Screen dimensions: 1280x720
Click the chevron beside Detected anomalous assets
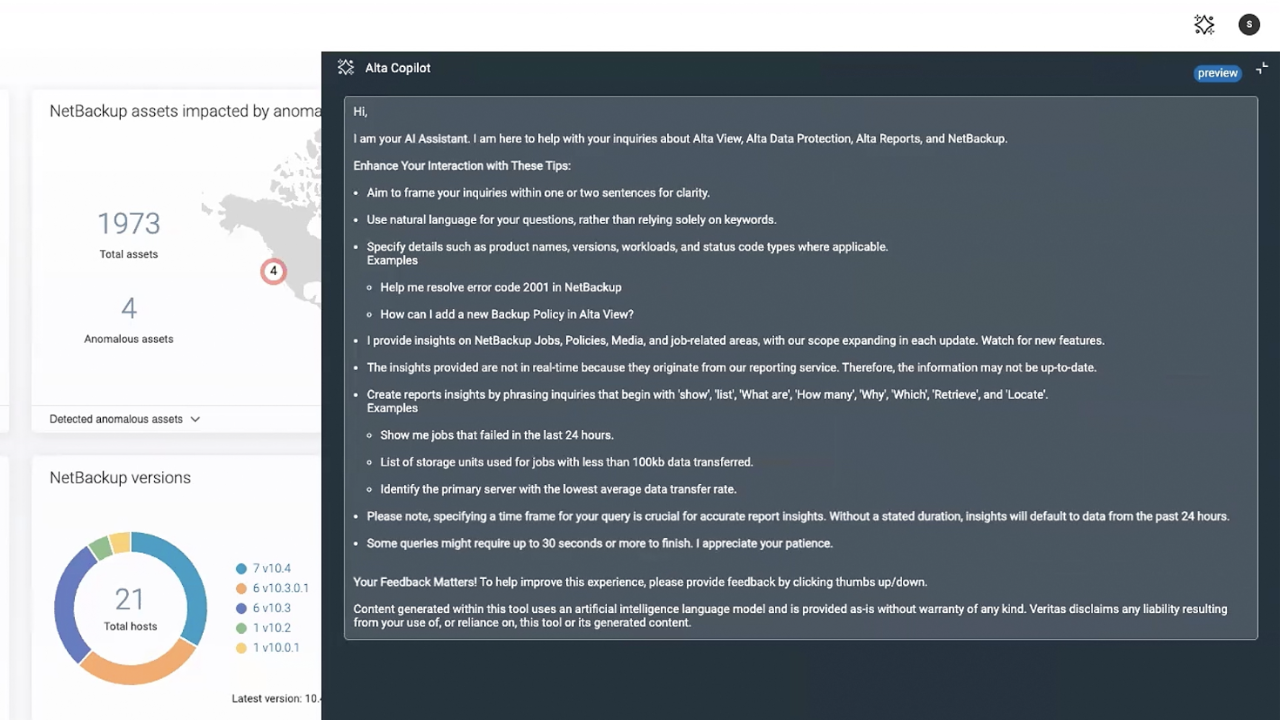click(195, 419)
